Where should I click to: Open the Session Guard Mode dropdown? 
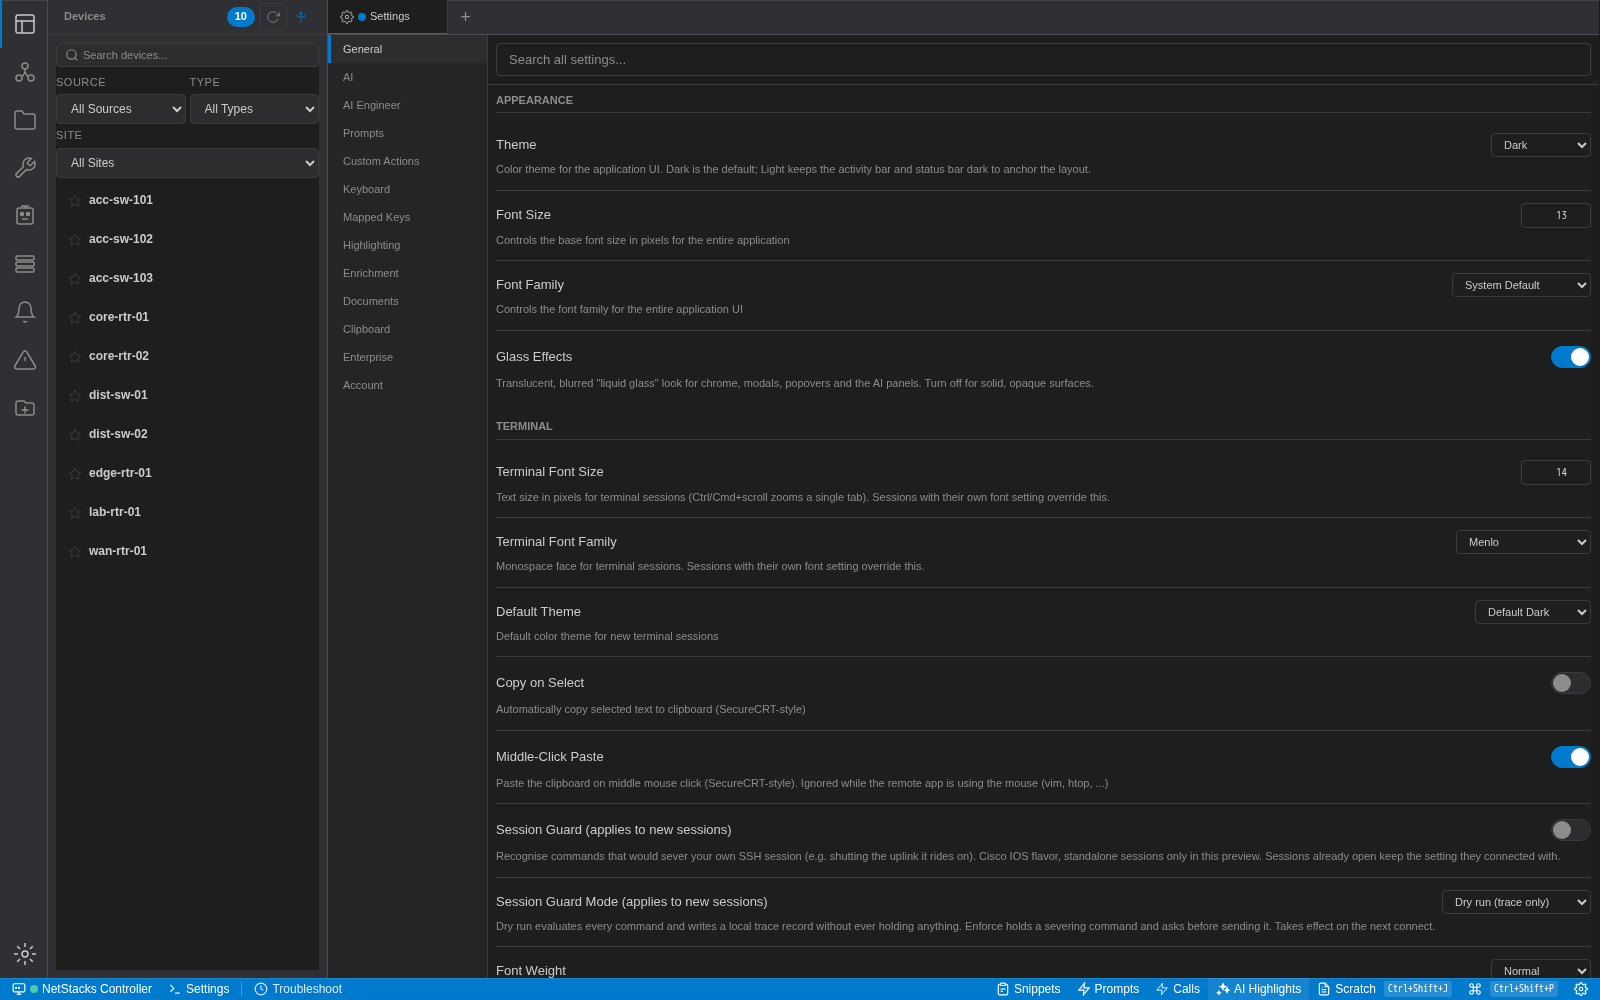pyautogui.click(x=1516, y=902)
